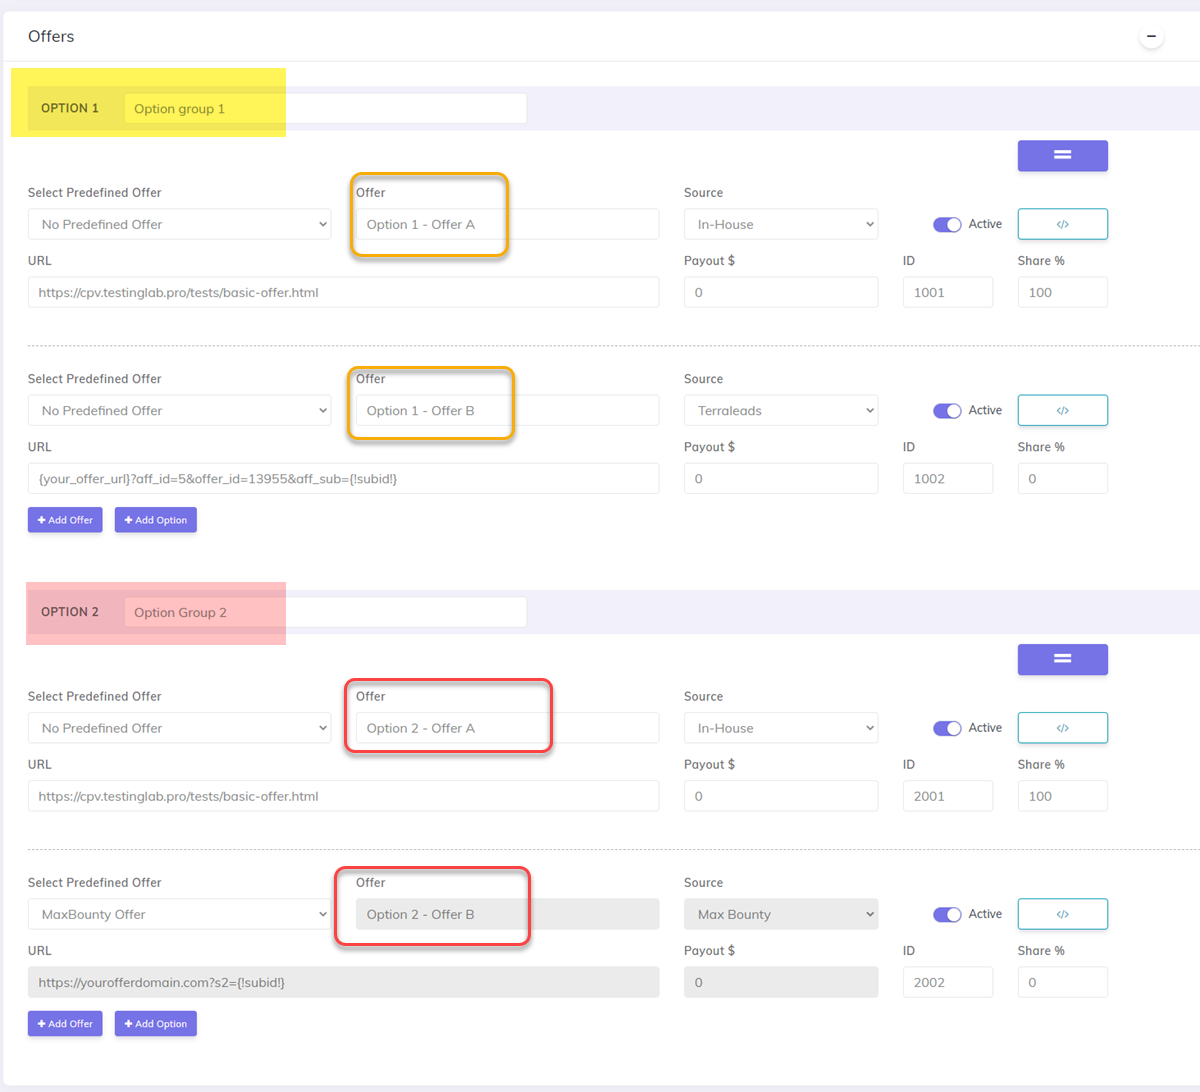
Task: Open tracking code for Option 1 - Offer B
Action: (1062, 410)
